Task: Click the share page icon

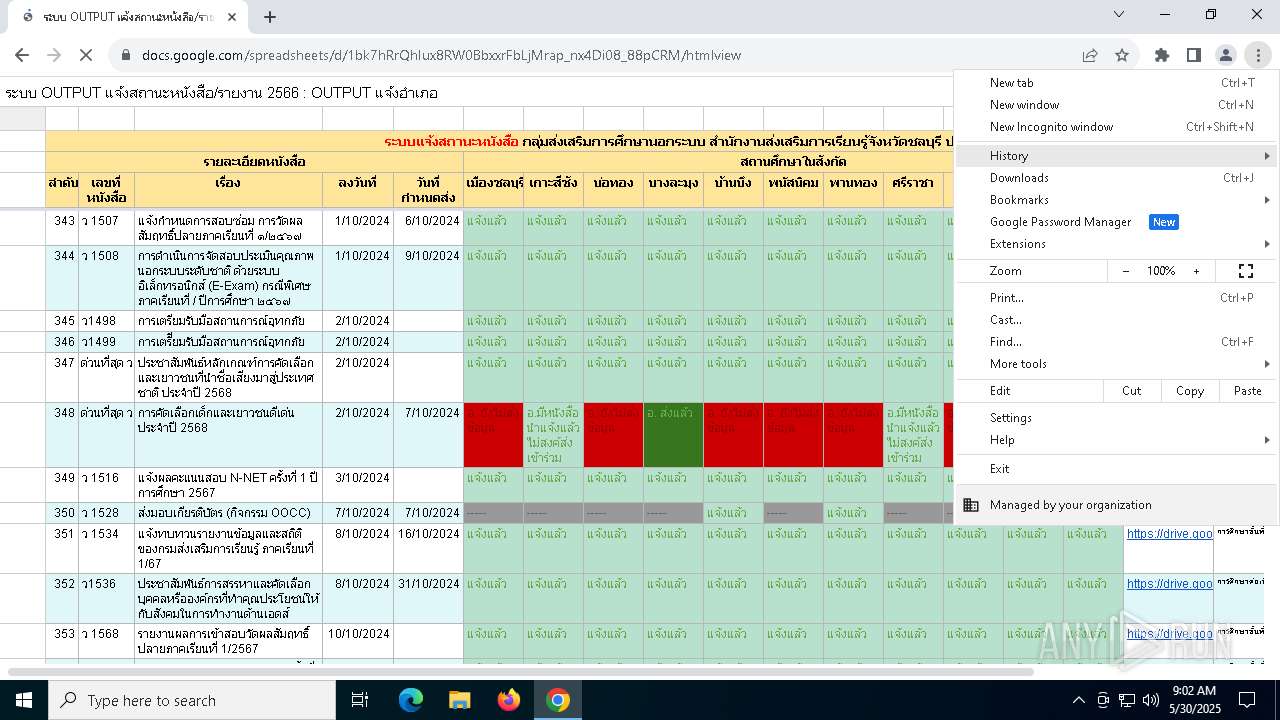Action: (x=1090, y=55)
